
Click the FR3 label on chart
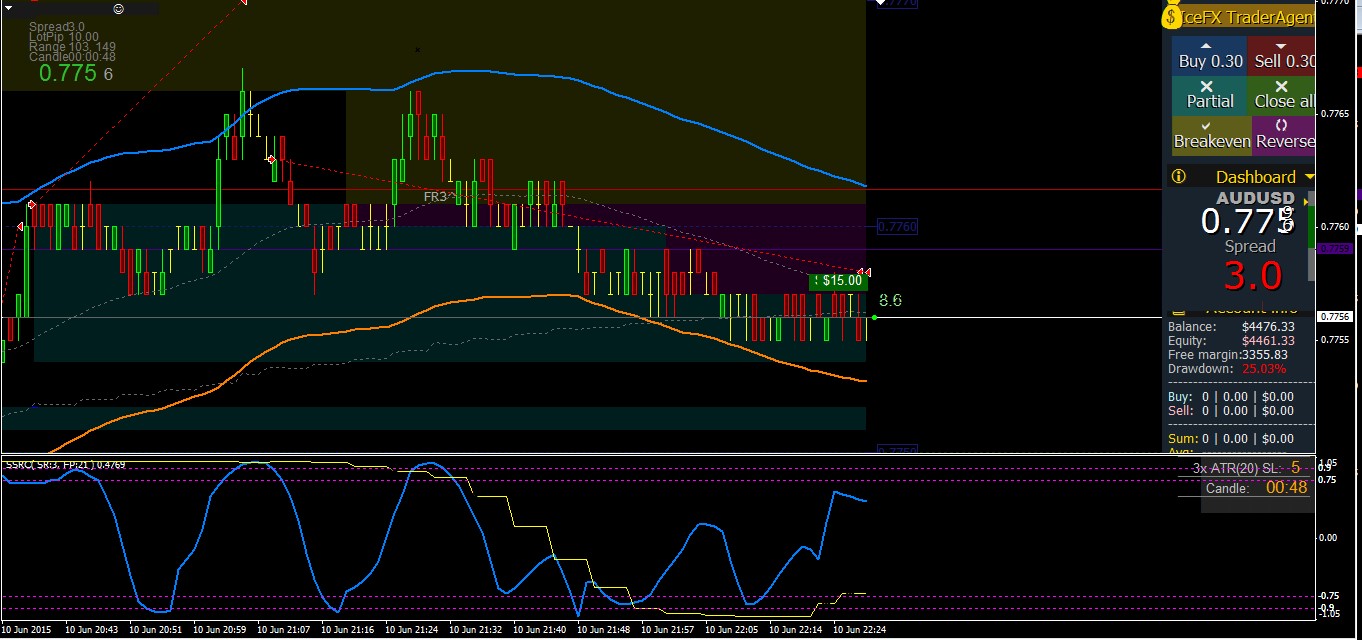pos(435,197)
